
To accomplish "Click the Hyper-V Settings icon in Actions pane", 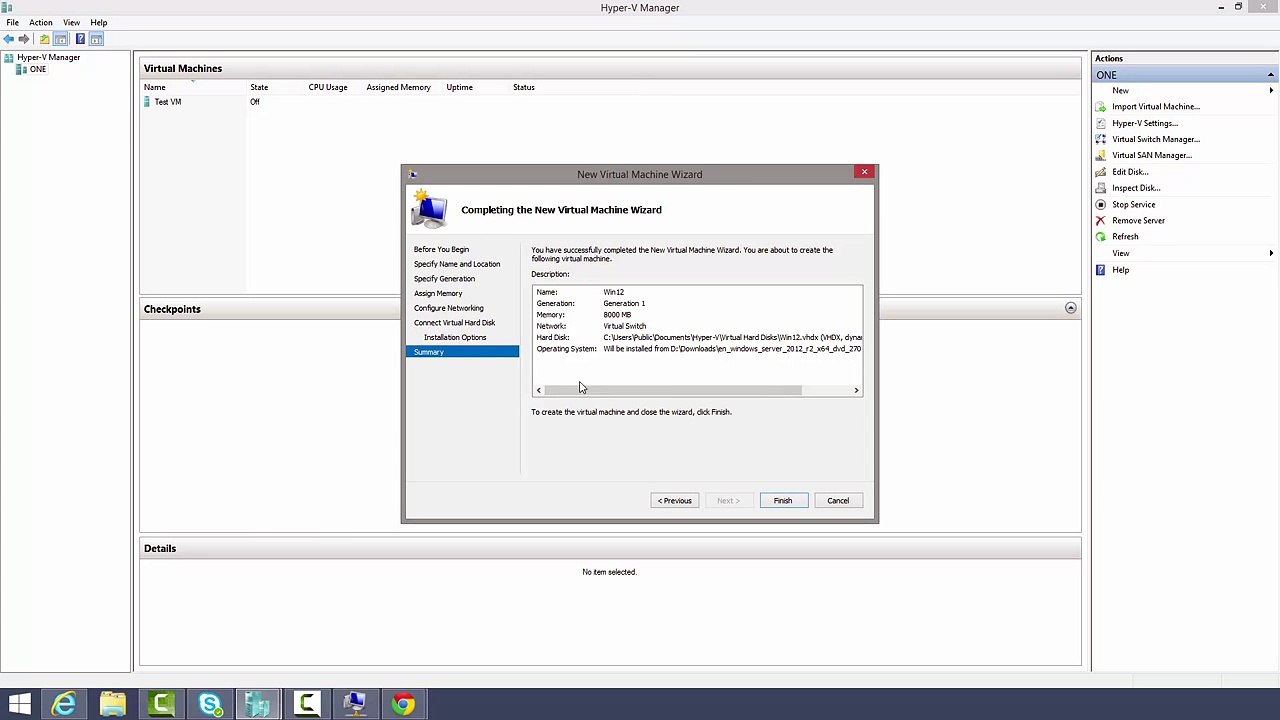I will coord(1101,123).
